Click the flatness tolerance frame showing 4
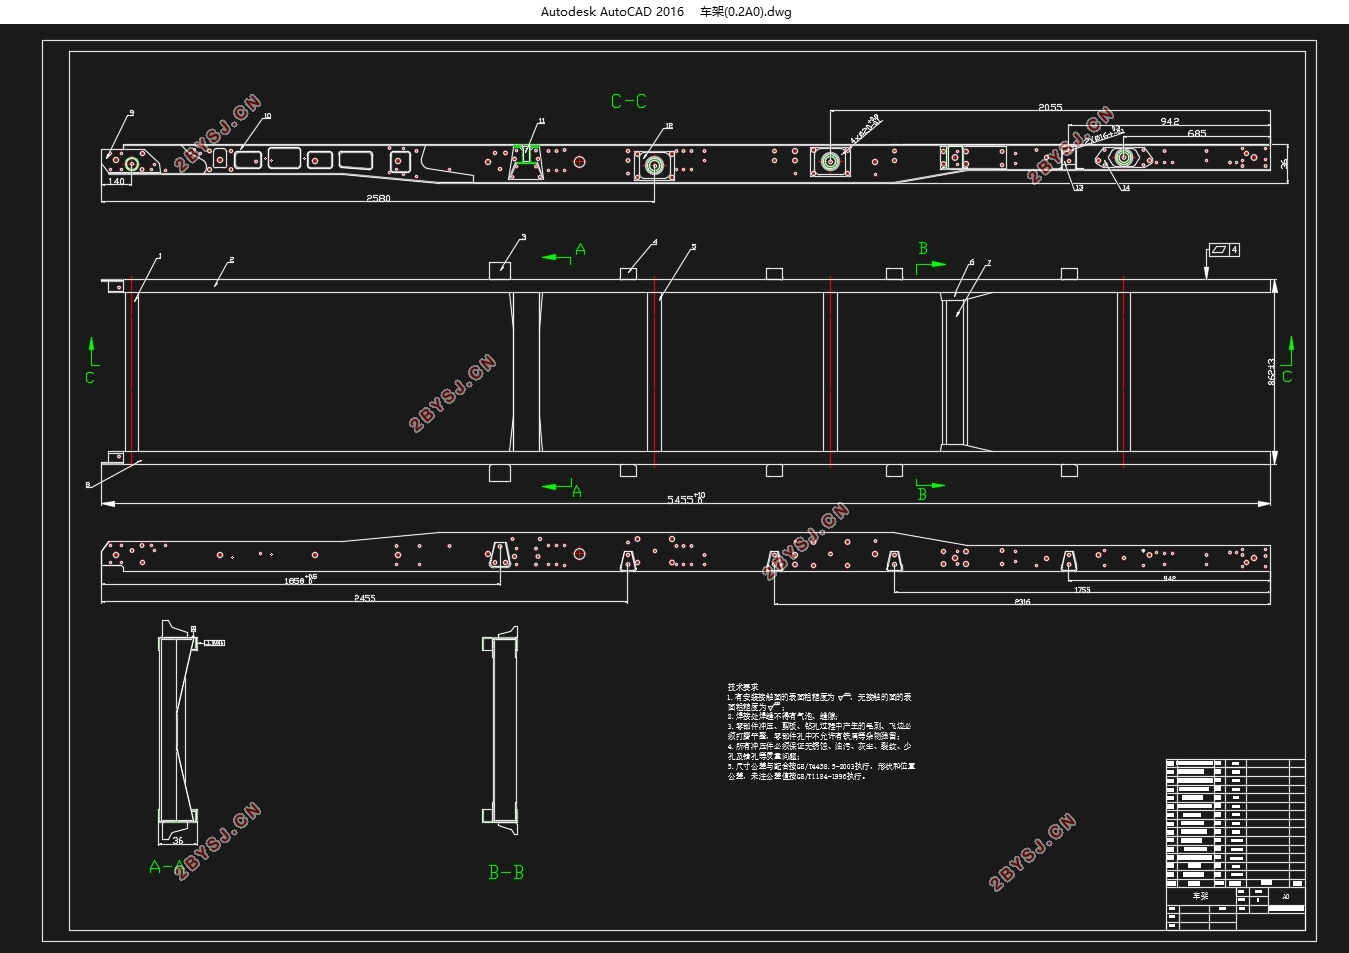The width and height of the screenshot is (1349, 953). pos(1225,249)
